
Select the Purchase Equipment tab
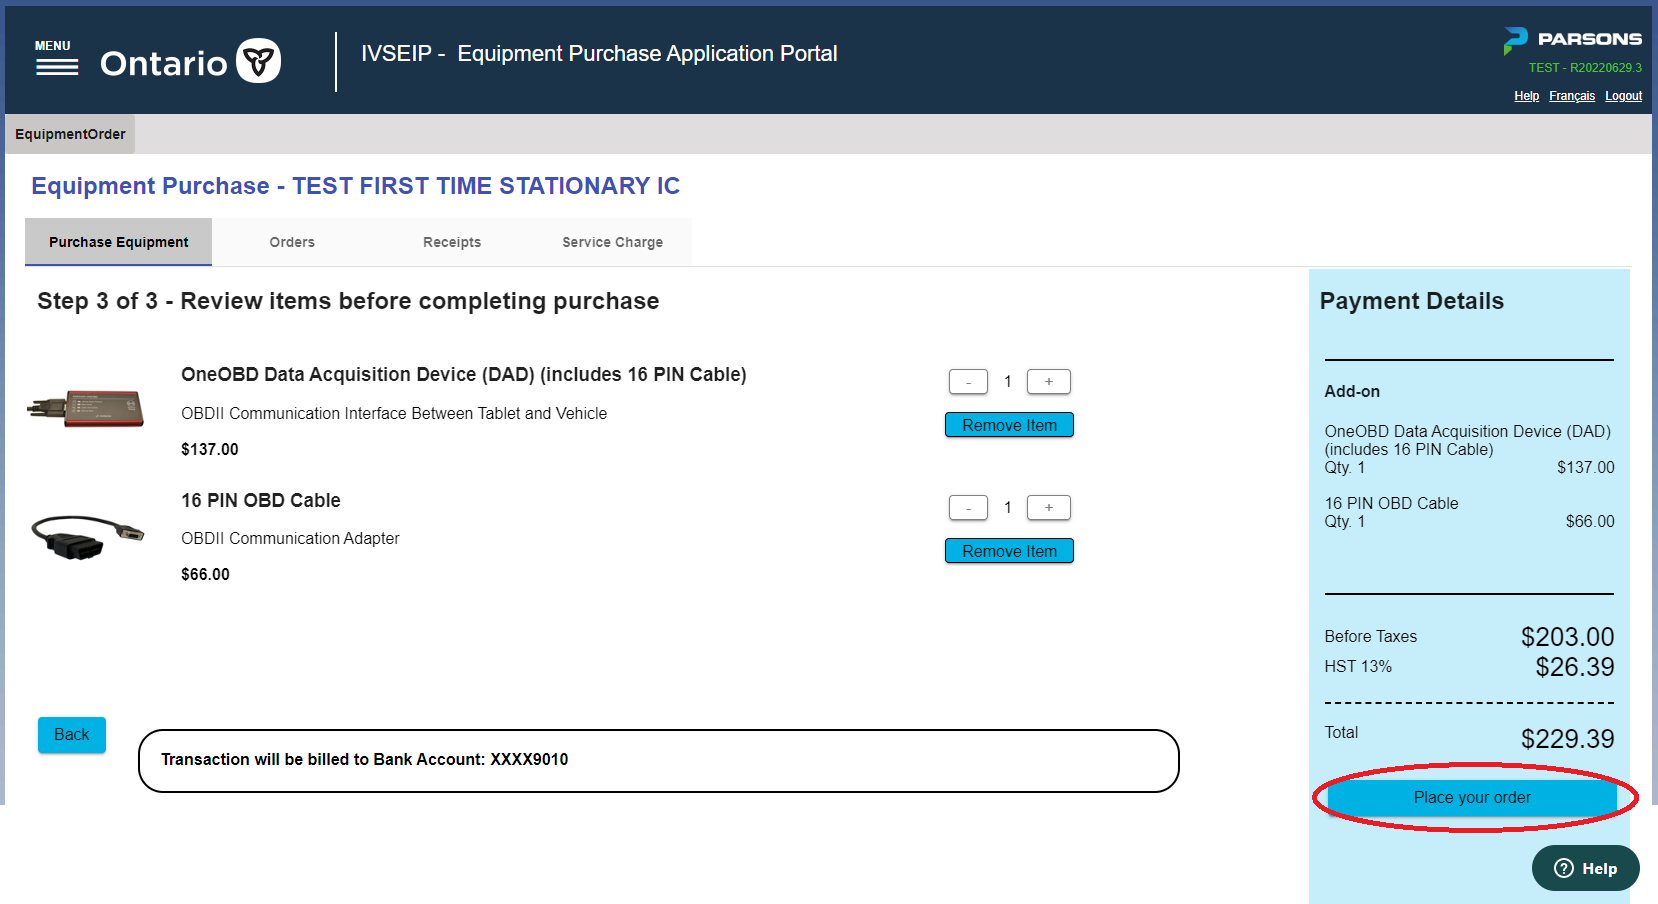[x=118, y=242]
